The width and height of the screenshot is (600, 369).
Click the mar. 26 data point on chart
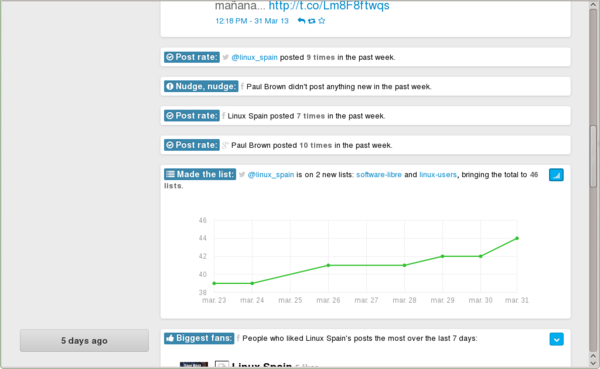(x=328, y=265)
